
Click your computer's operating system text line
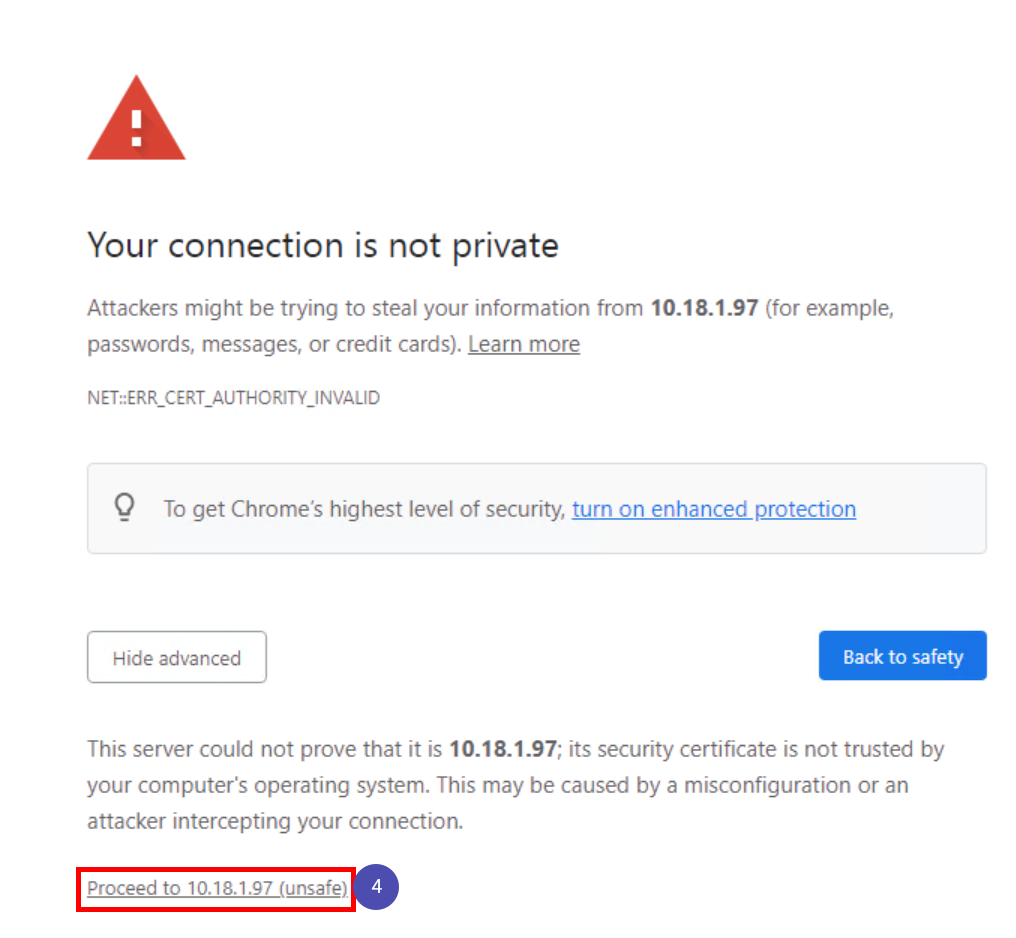pyautogui.click(x=258, y=785)
